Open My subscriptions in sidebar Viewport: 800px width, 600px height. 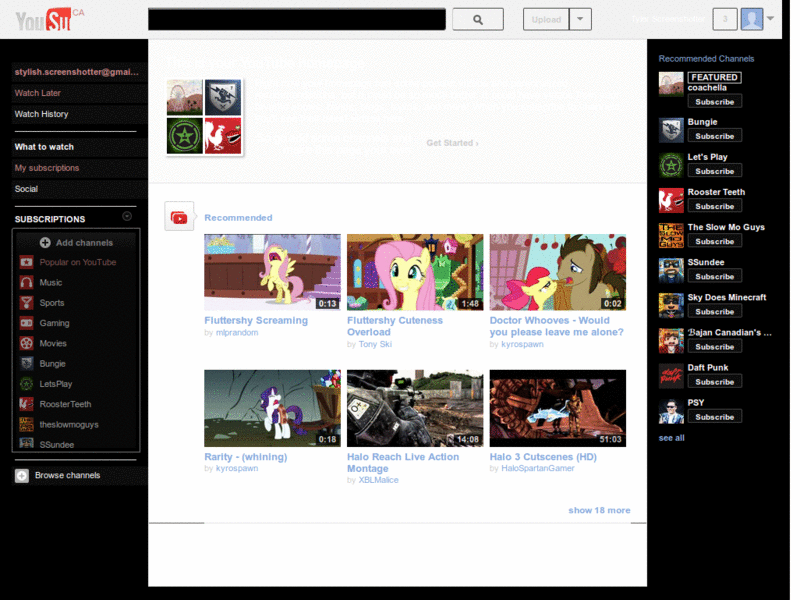pos(47,168)
